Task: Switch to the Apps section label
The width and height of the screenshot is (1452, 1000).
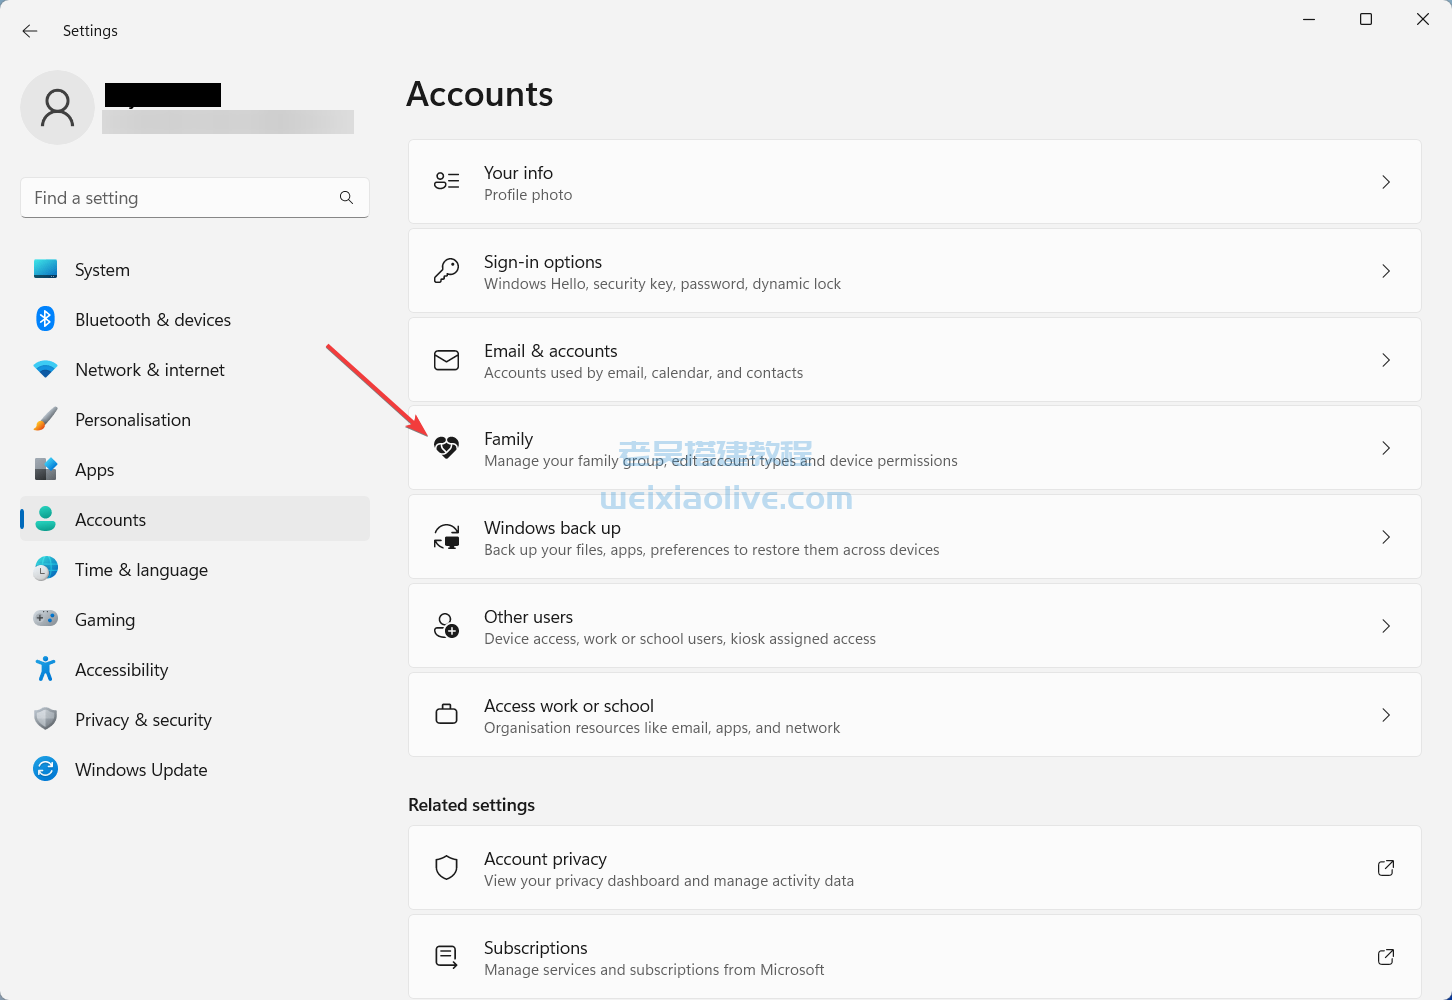Action: pyautogui.click(x=95, y=470)
